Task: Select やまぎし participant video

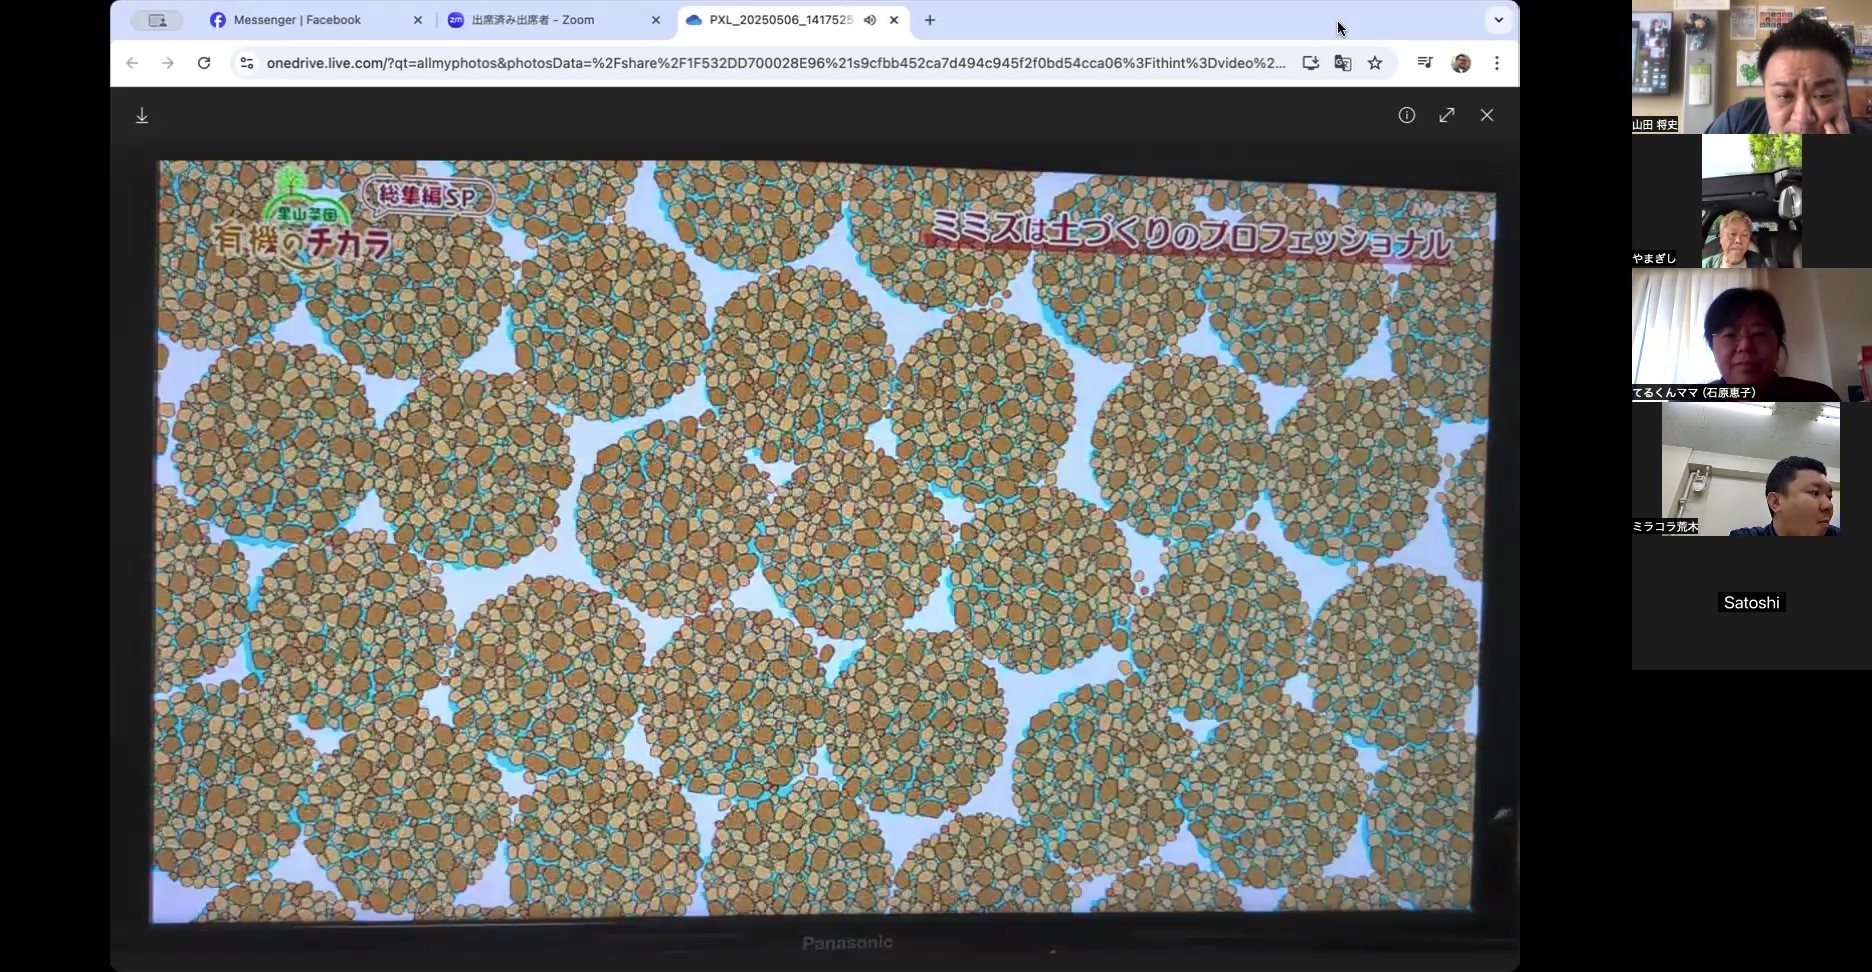Action: tap(1751, 201)
